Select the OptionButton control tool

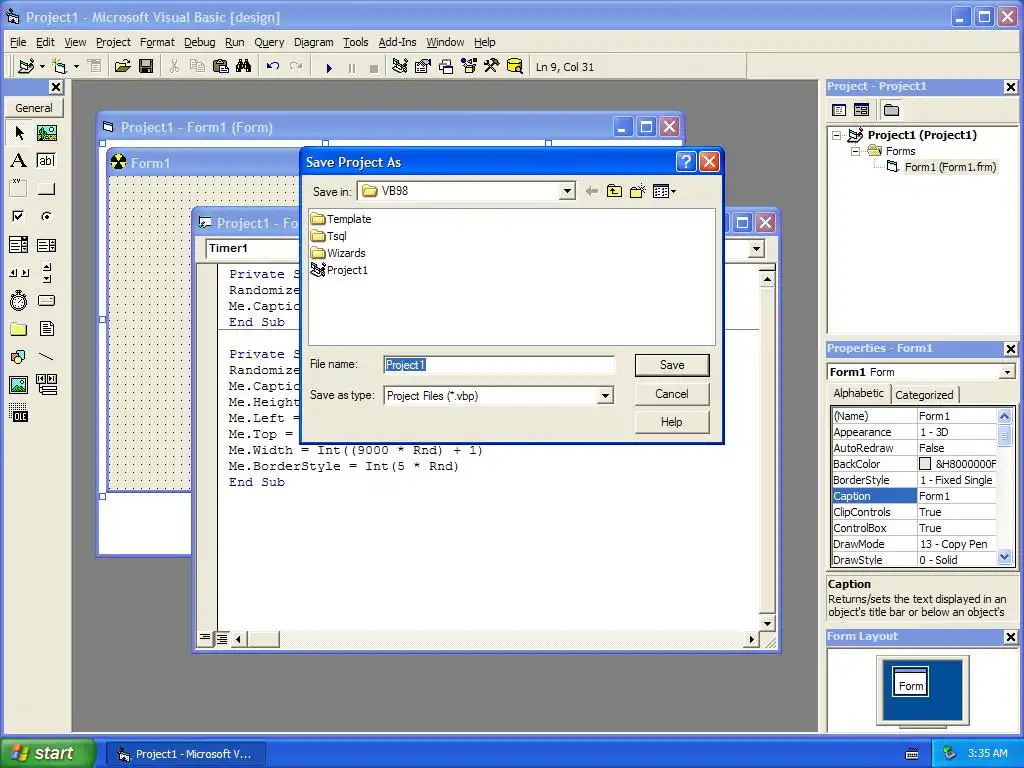point(46,216)
